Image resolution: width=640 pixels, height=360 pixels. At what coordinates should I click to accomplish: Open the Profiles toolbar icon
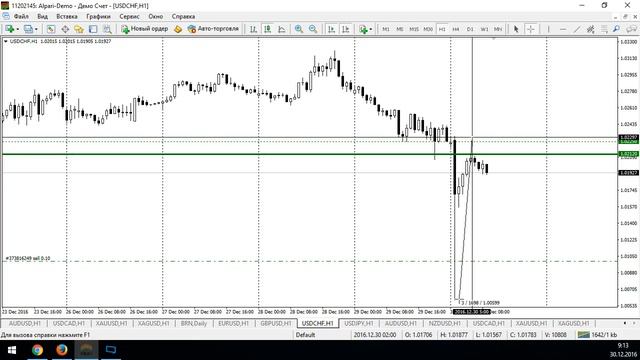pyautogui.click(x=28, y=29)
